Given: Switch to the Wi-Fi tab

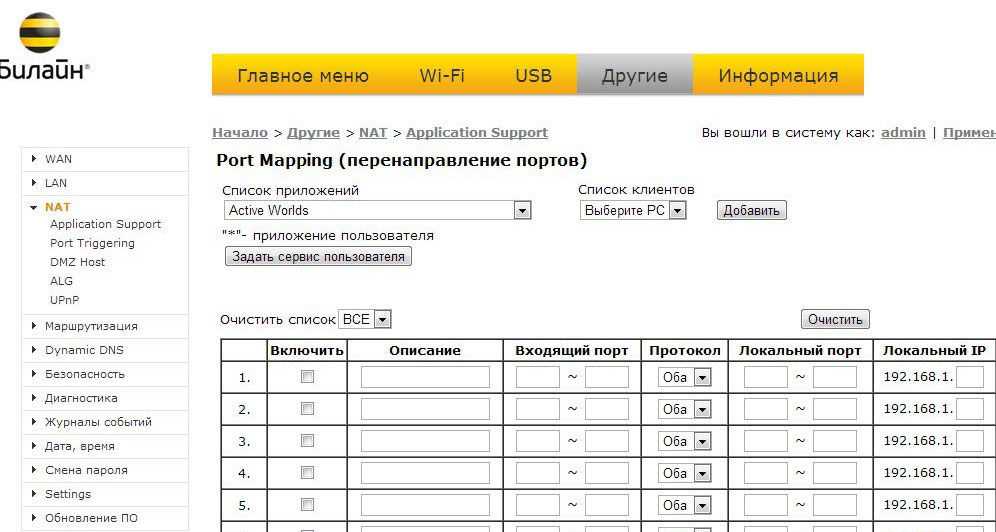Looking at the screenshot, I should (x=442, y=76).
